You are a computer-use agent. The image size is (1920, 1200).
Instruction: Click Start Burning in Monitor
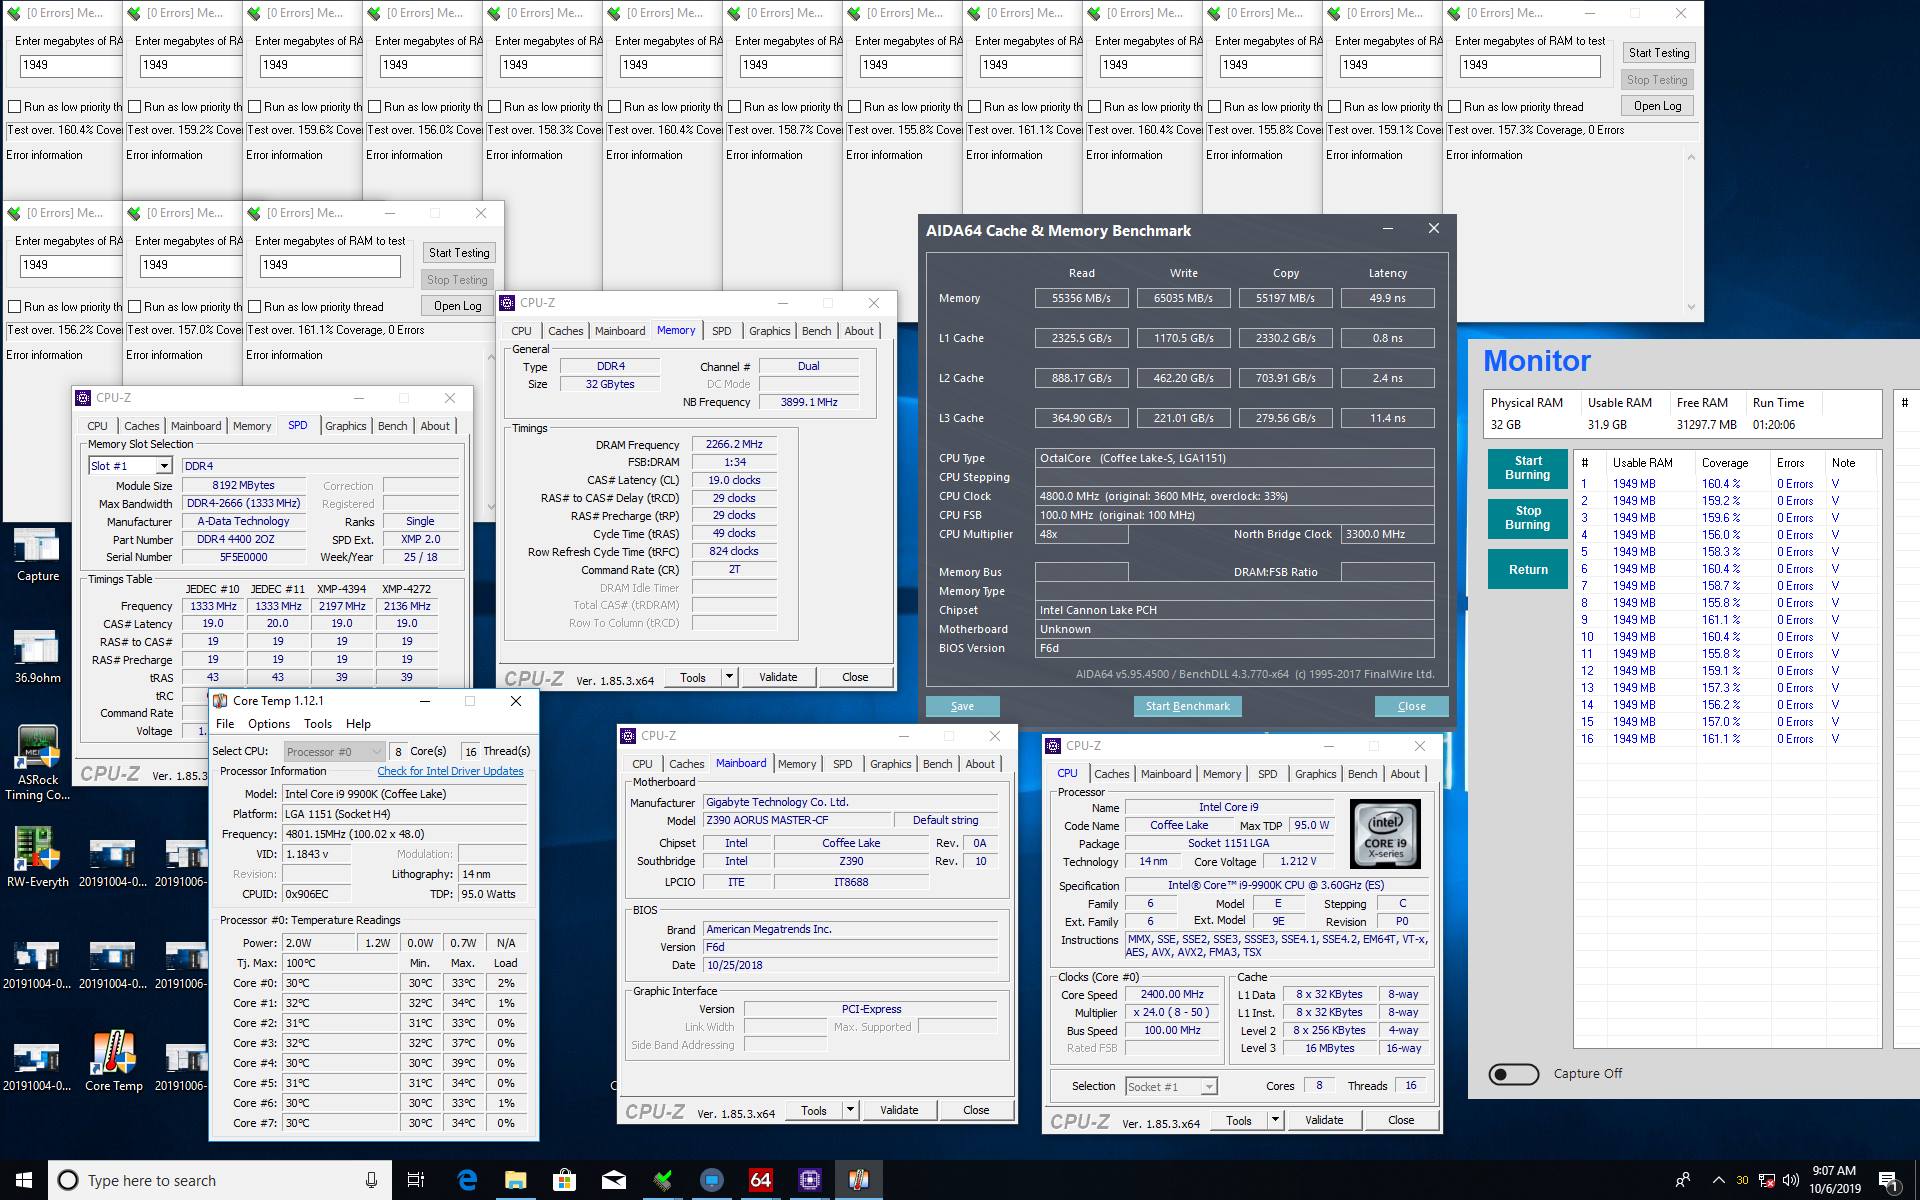coord(1527,468)
